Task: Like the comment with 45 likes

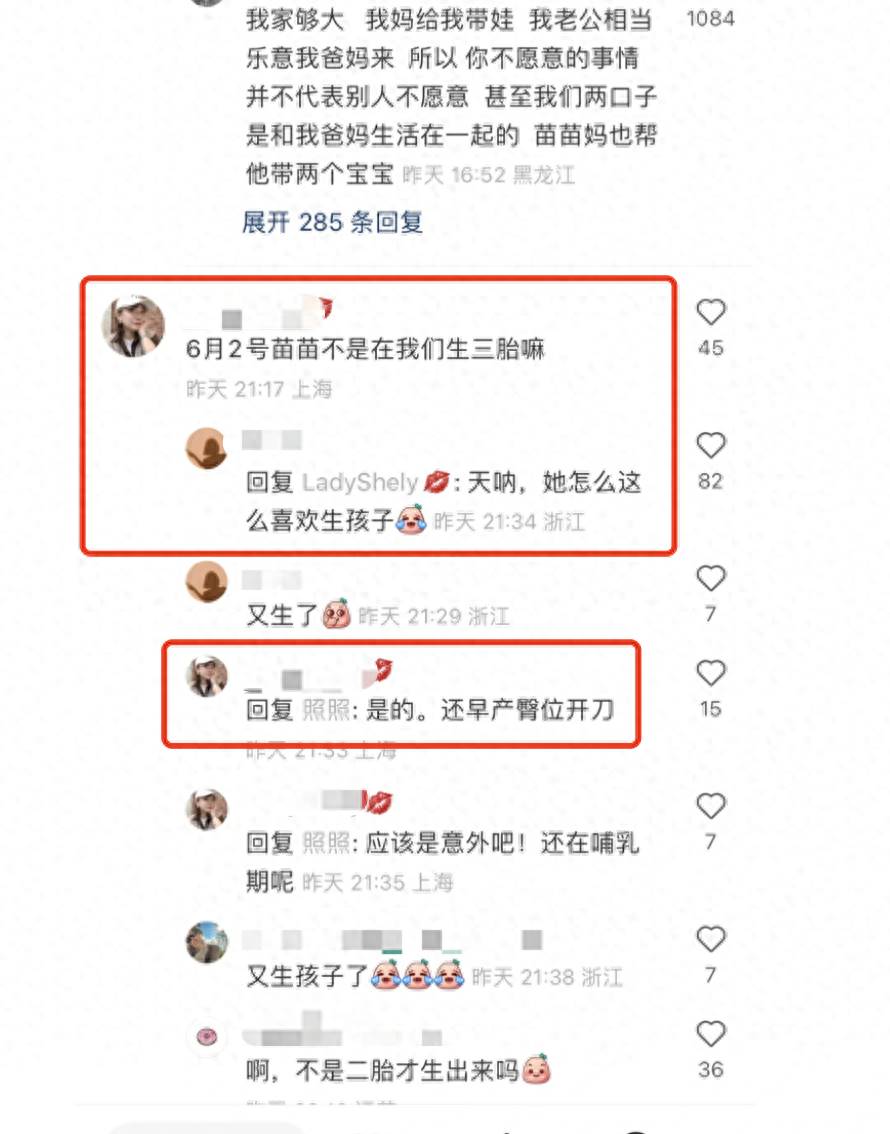Action: 711,312
